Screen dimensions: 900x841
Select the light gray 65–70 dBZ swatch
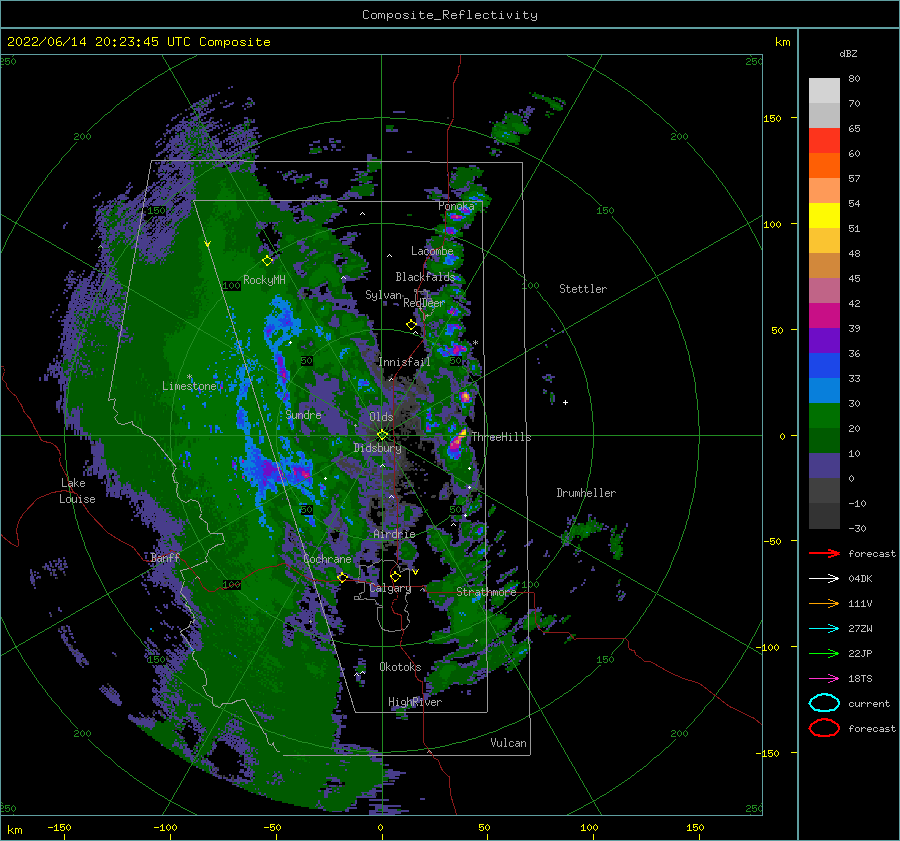pyautogui.click(x=824, y=115)
